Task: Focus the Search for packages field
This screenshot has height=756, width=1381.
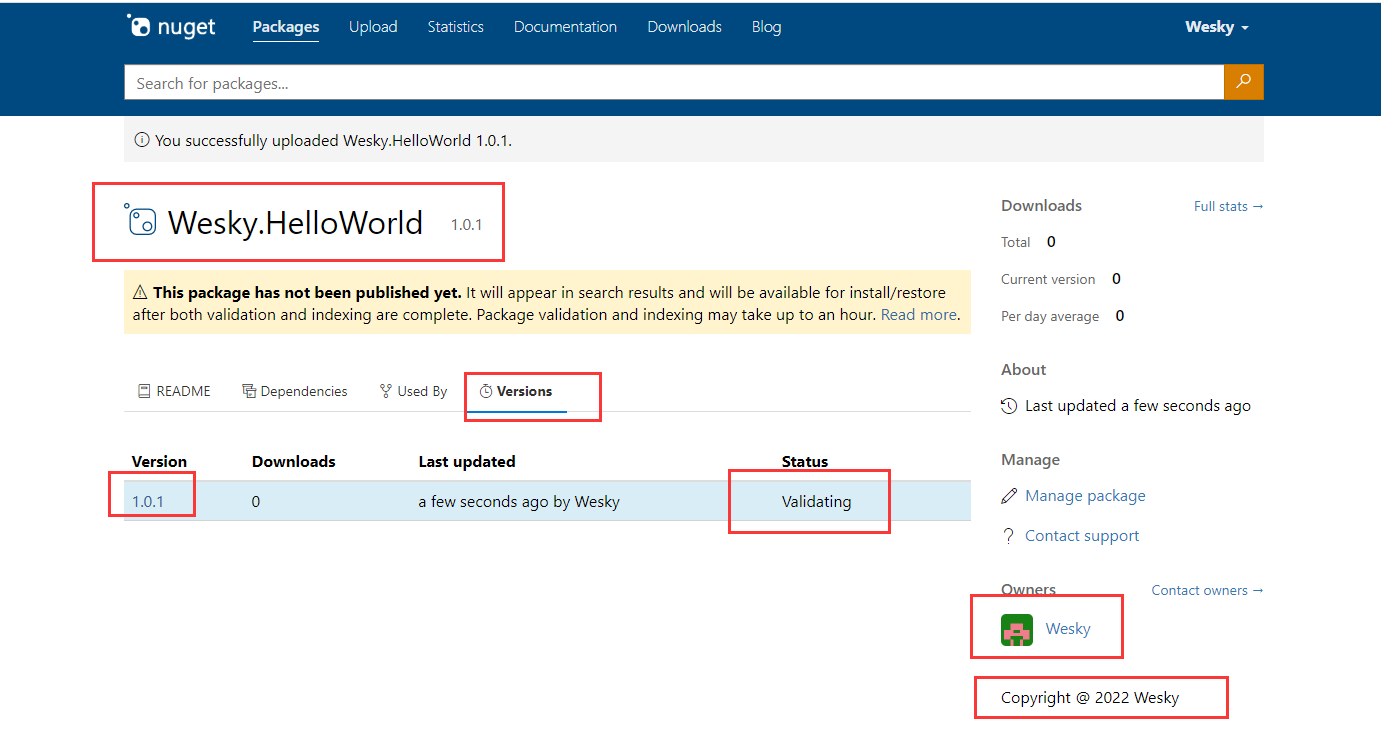Action: [674, 83]
